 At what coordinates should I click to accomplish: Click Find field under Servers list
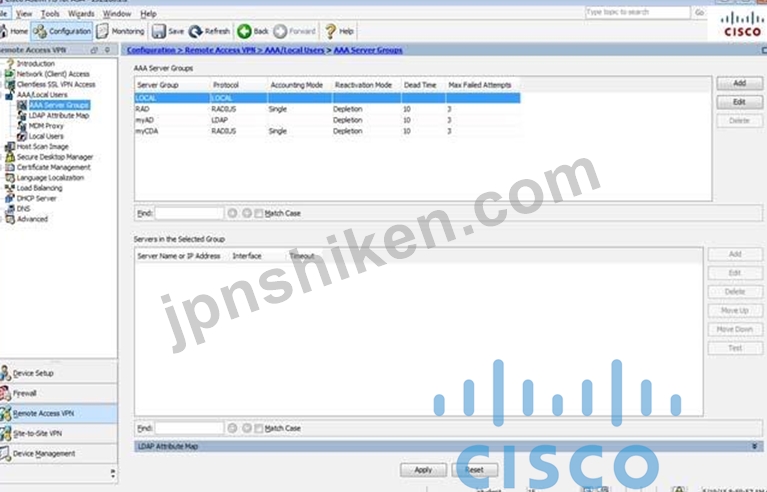click(x=189, y=428)
